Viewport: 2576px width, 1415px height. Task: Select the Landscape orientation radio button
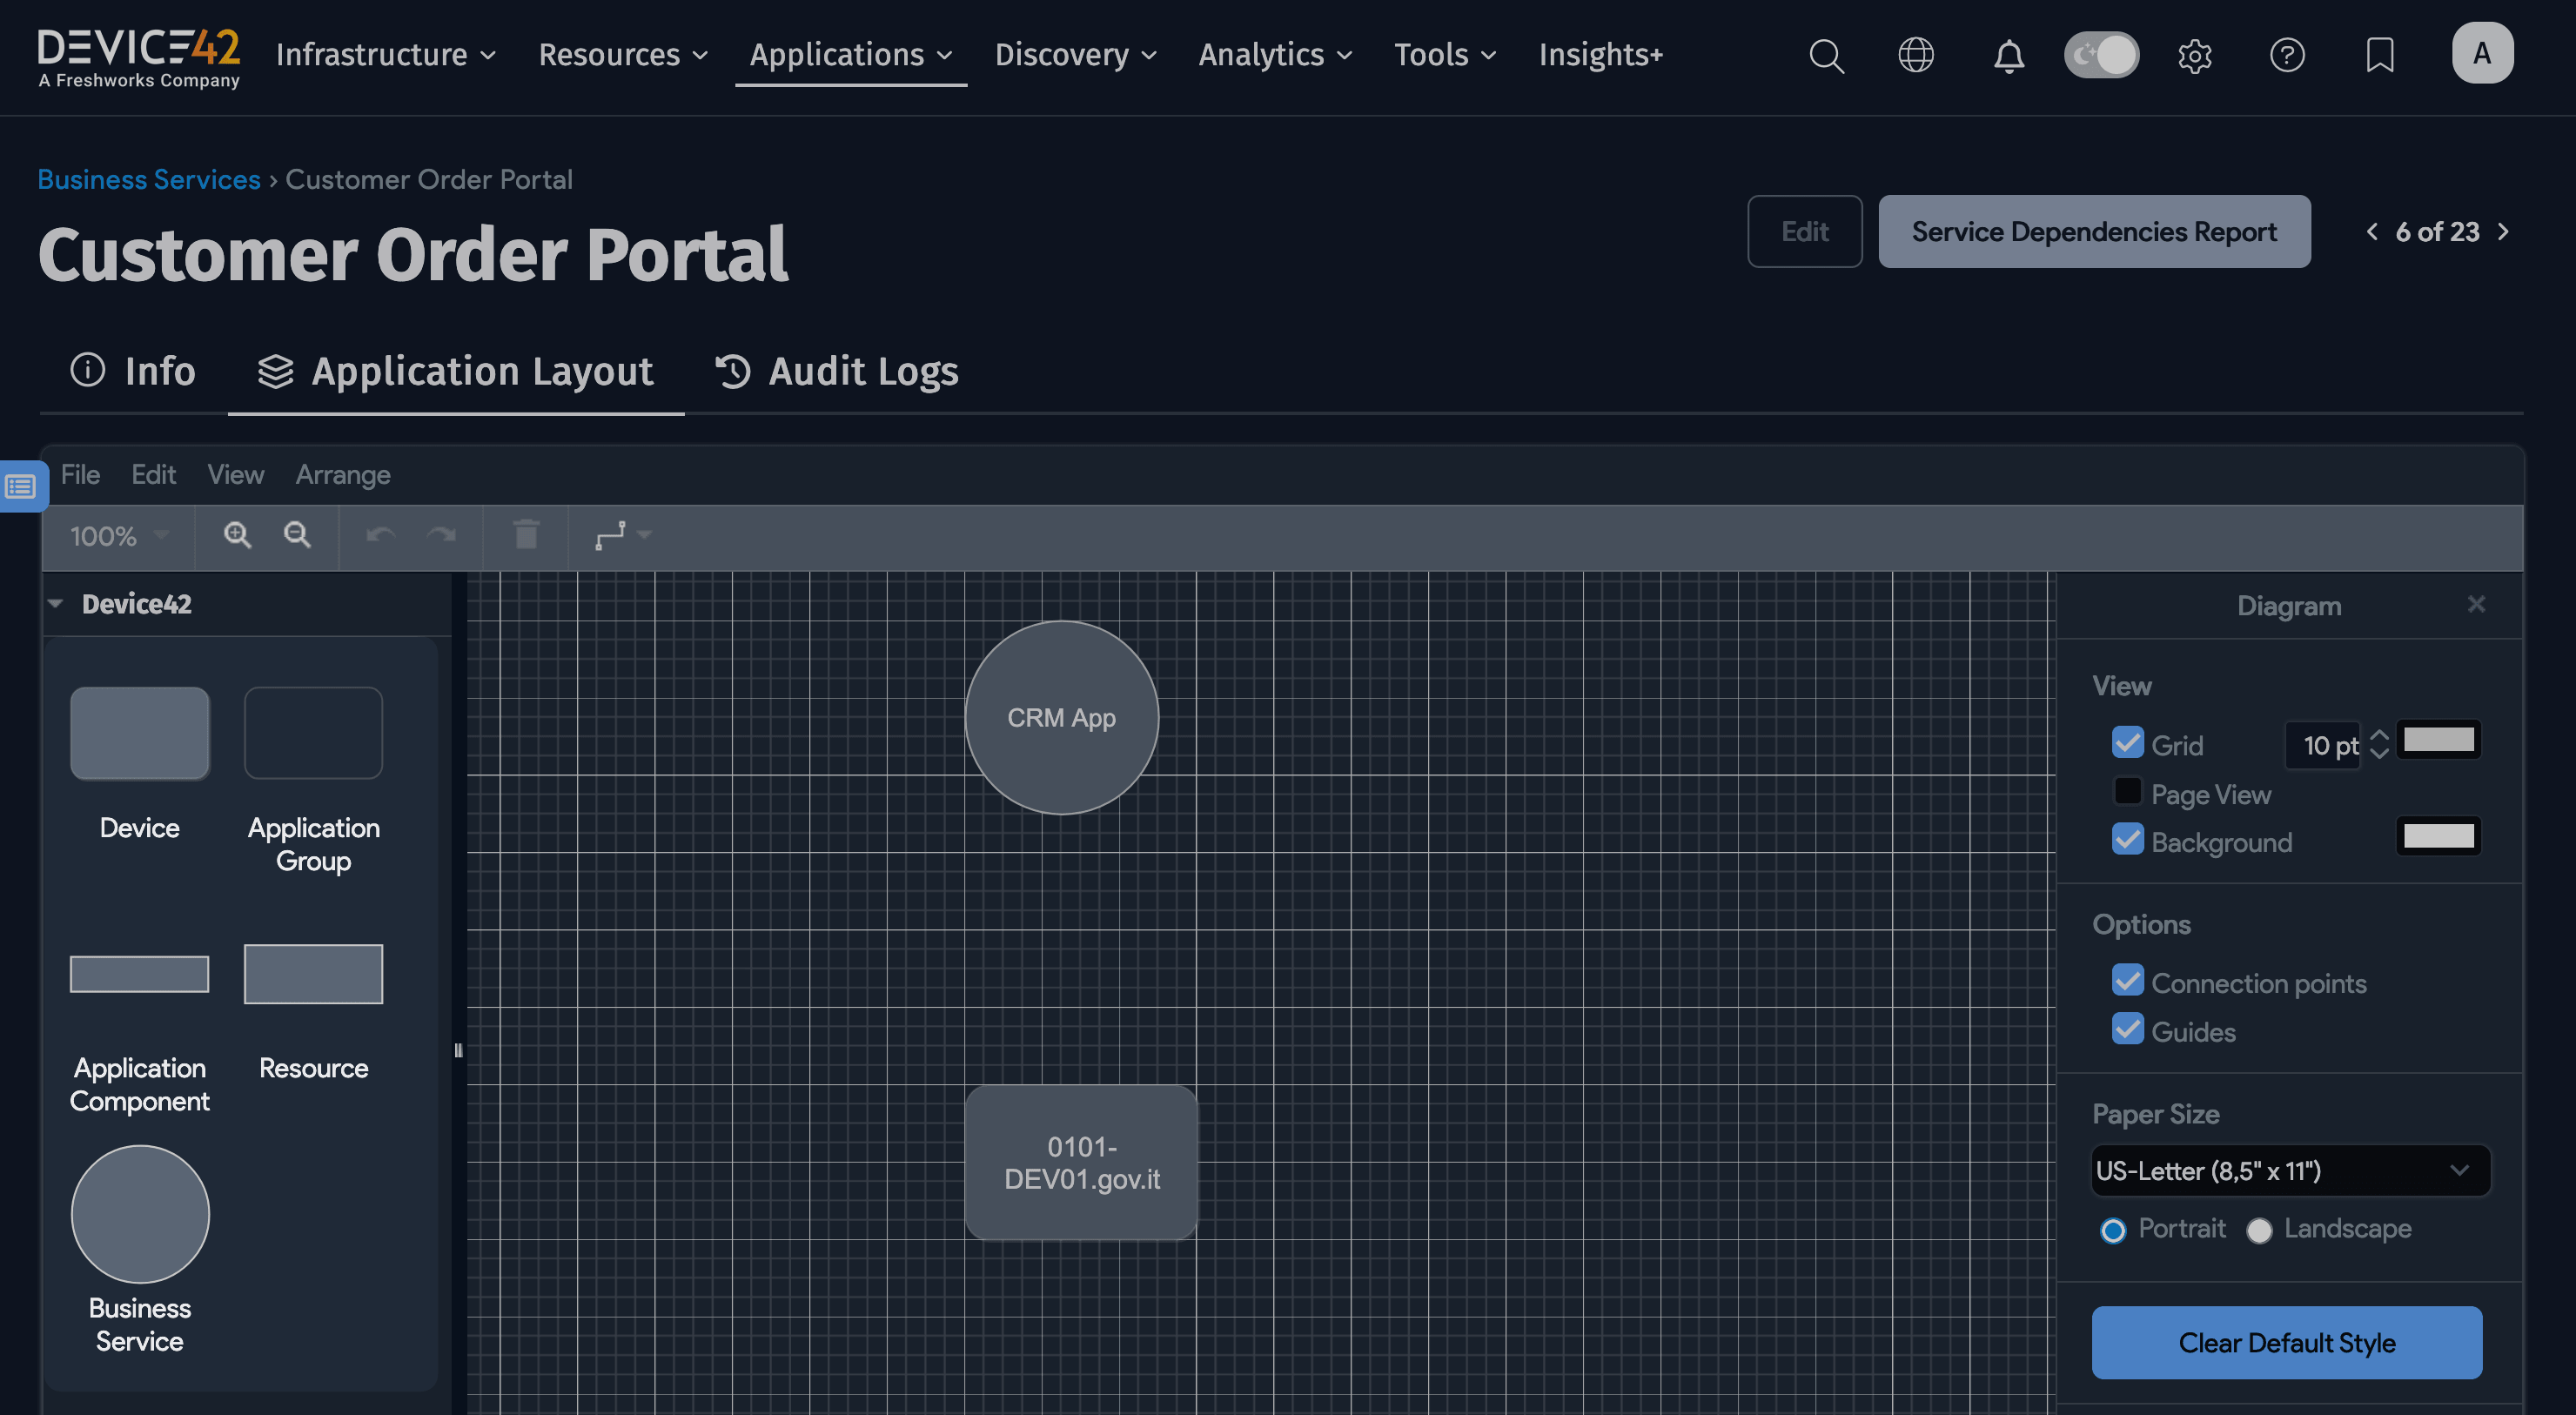[x=2259, y=1229]
